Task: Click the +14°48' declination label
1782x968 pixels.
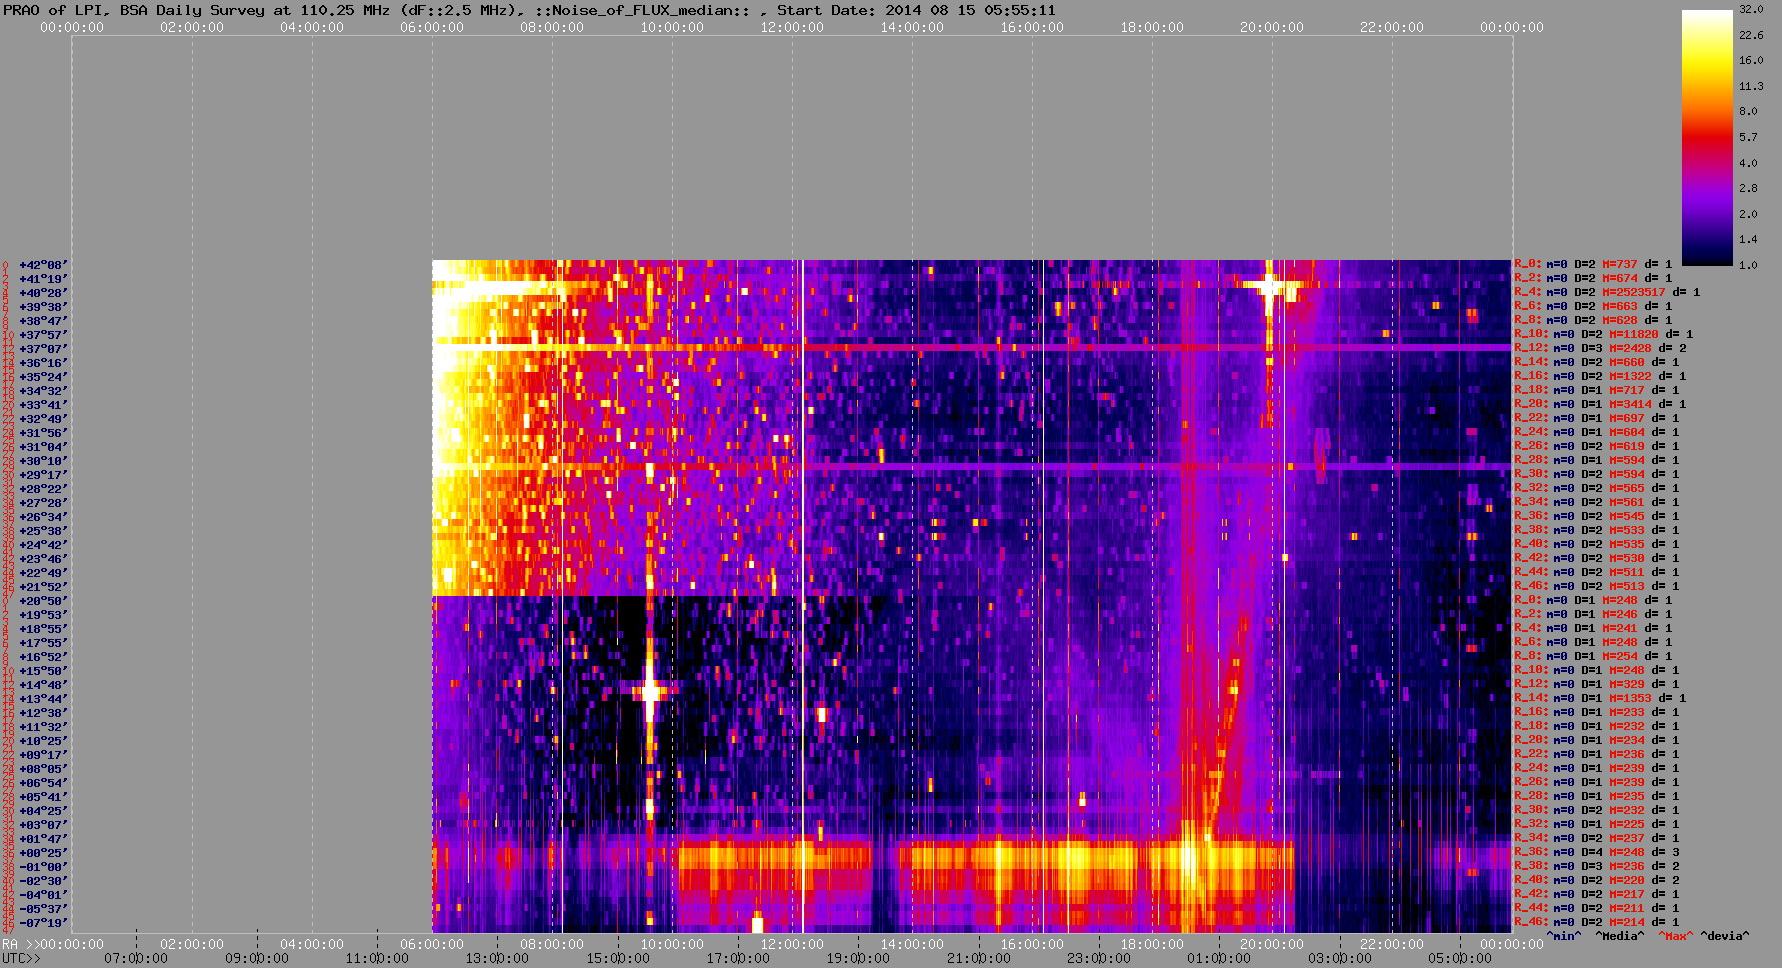Action: (43, 685)
